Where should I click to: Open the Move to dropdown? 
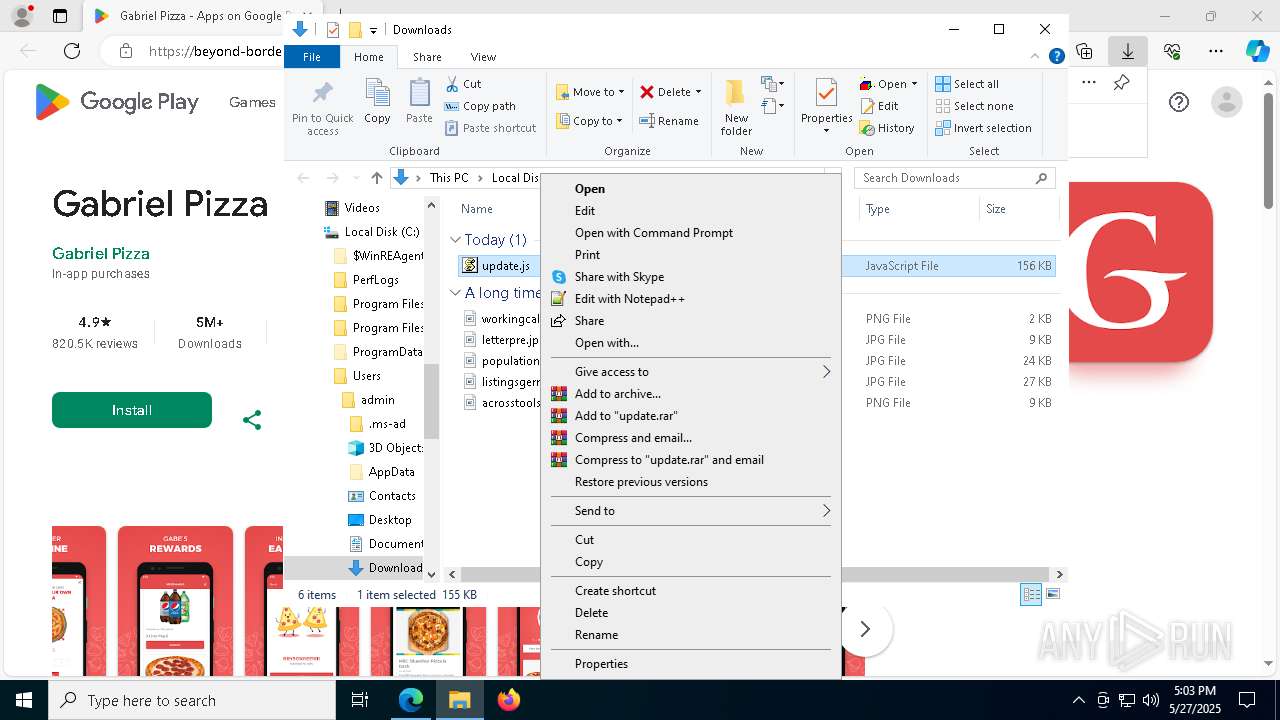click(590, 92)
